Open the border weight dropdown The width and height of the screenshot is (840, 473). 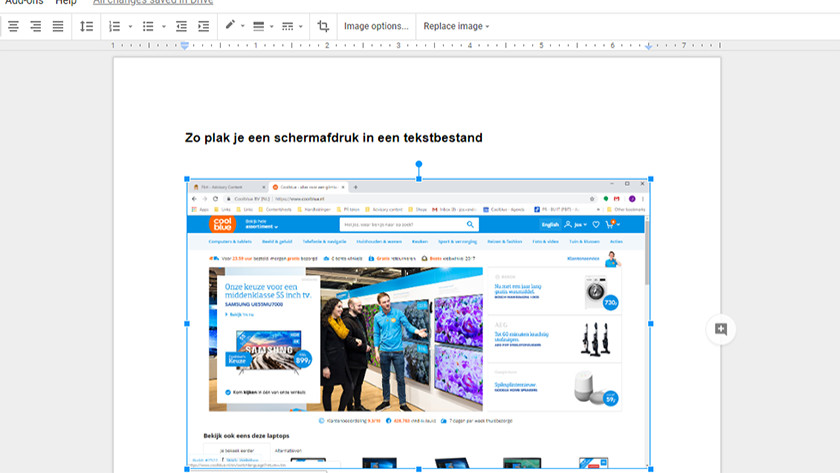point(261,26)
